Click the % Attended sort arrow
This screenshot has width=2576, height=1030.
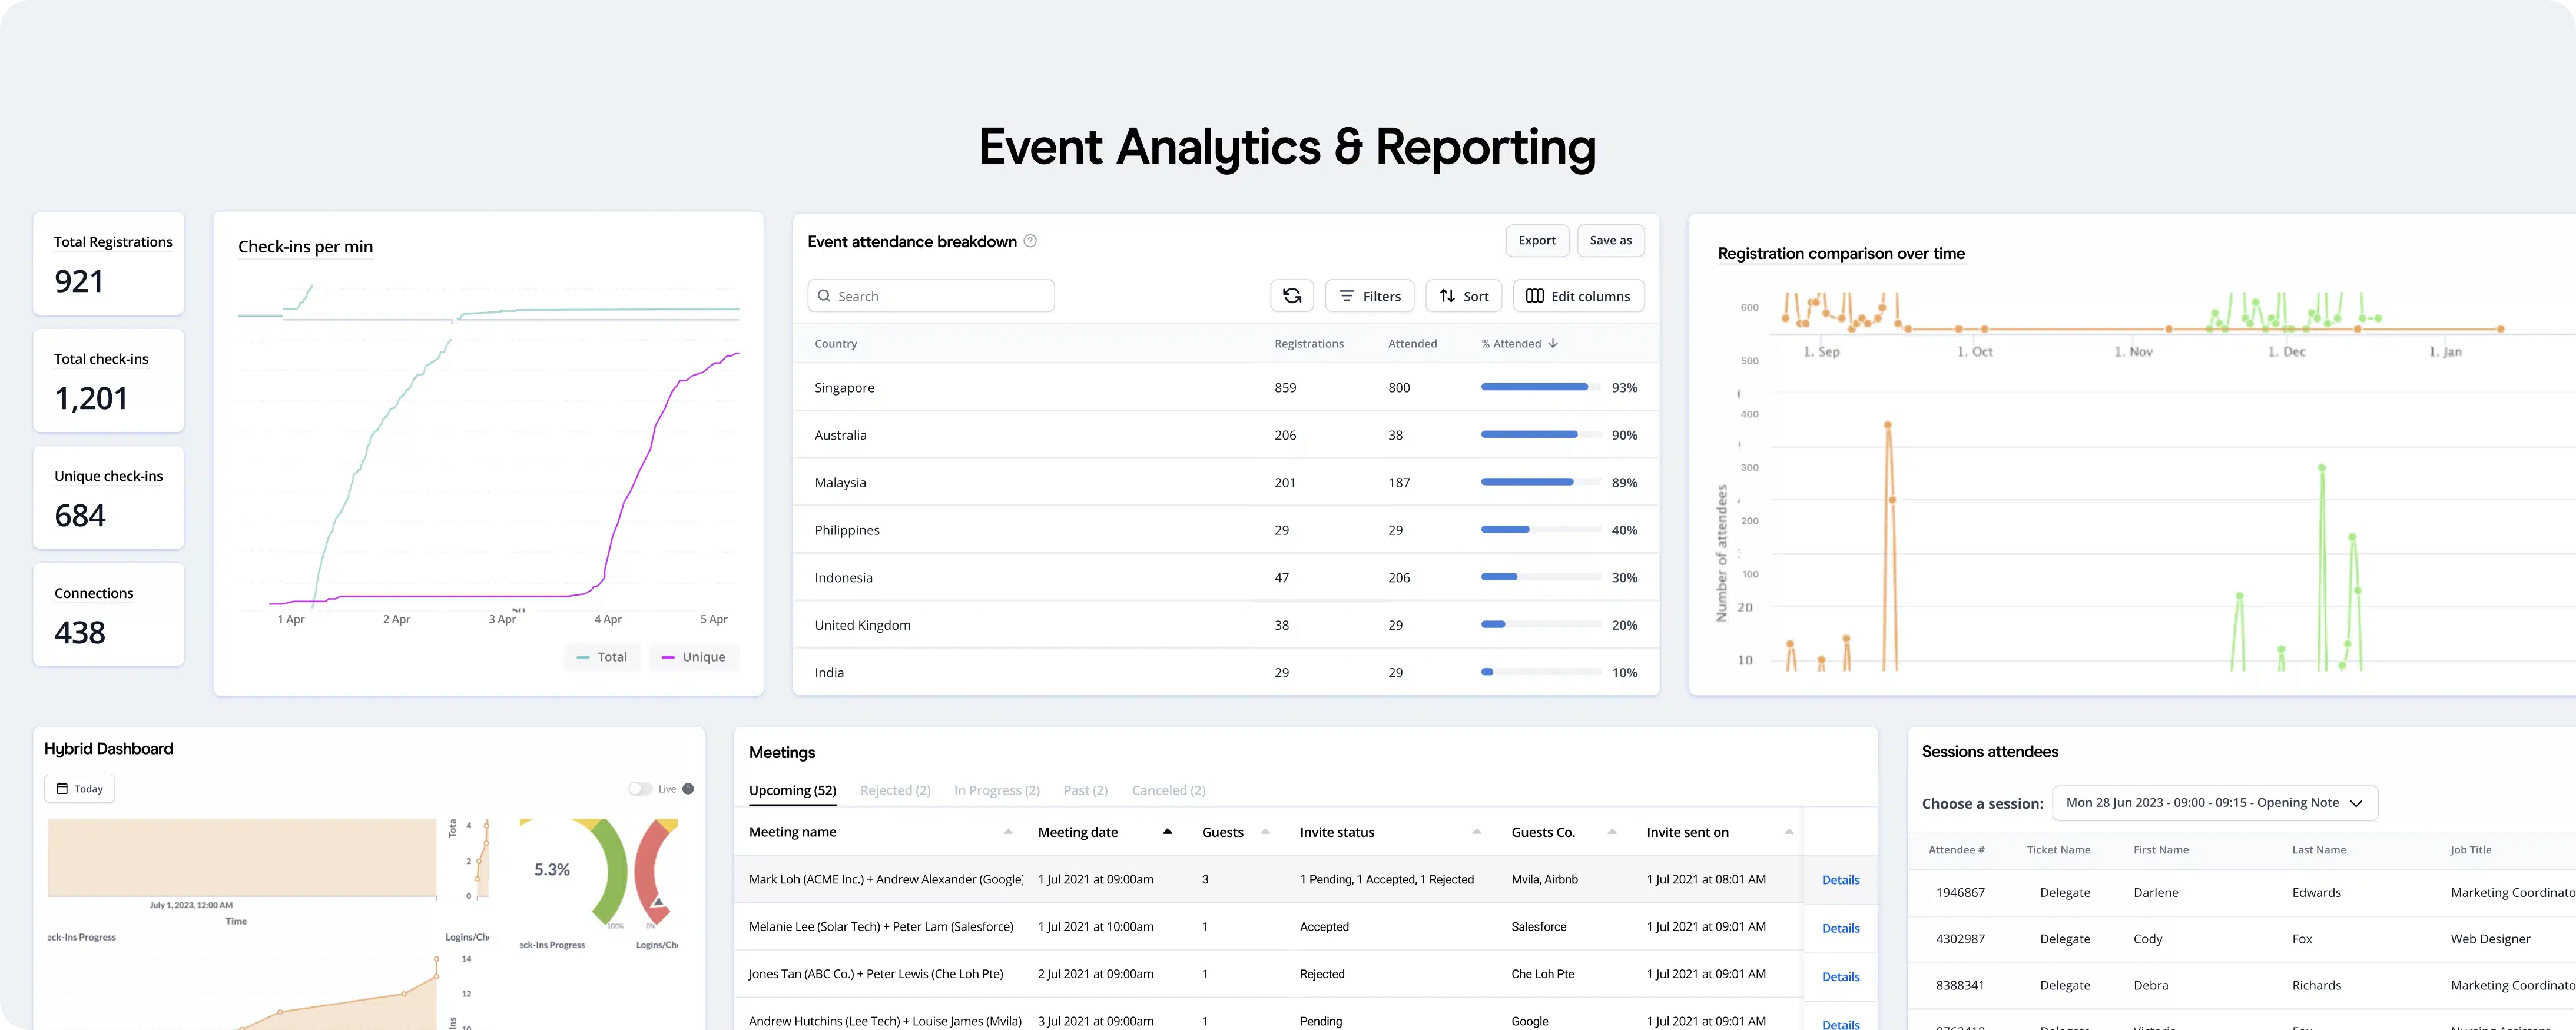coord(1552,343)
